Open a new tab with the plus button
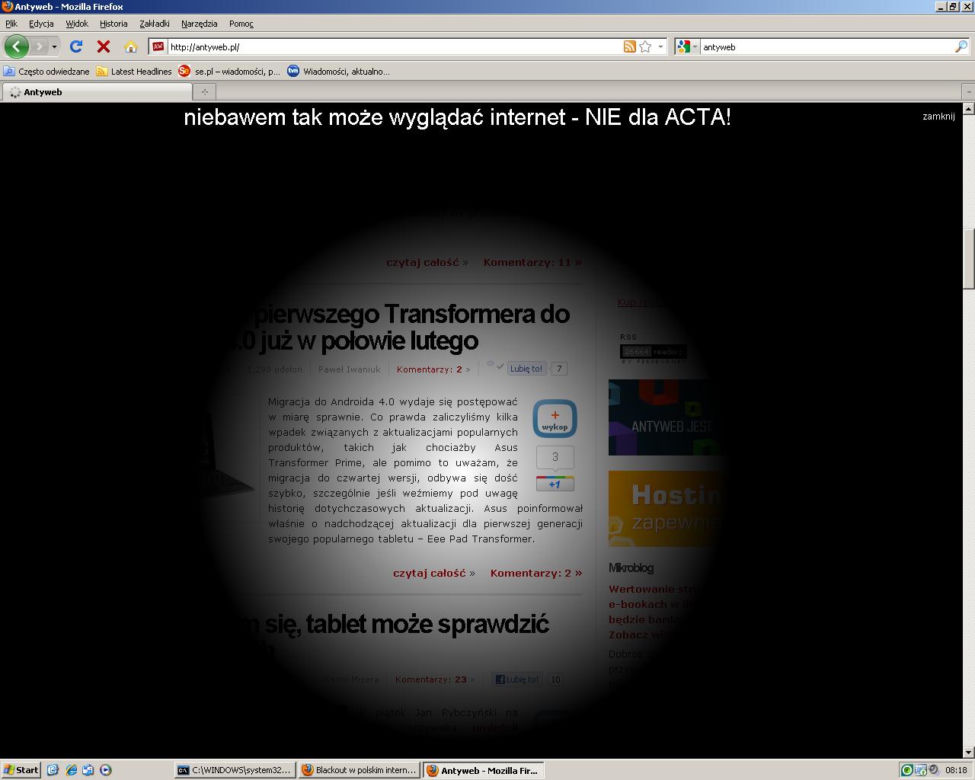The width and height of the screenshot is (975, 780). pos(204,92)
